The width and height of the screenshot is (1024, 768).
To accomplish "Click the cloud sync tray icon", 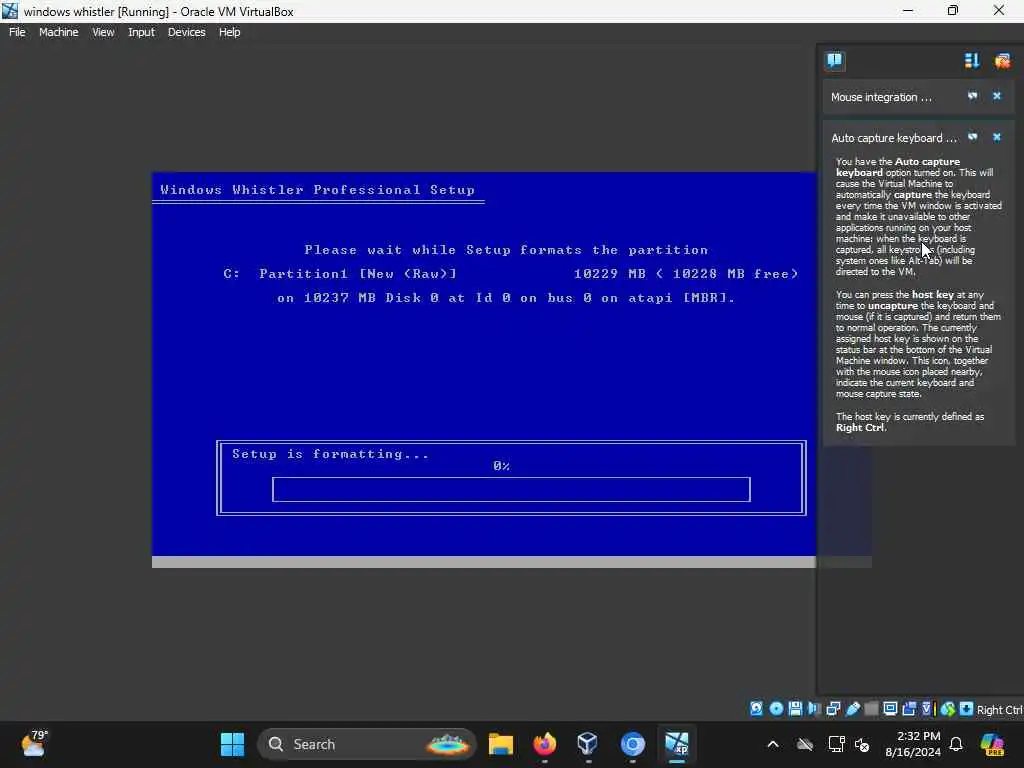I will click(805, 744).
